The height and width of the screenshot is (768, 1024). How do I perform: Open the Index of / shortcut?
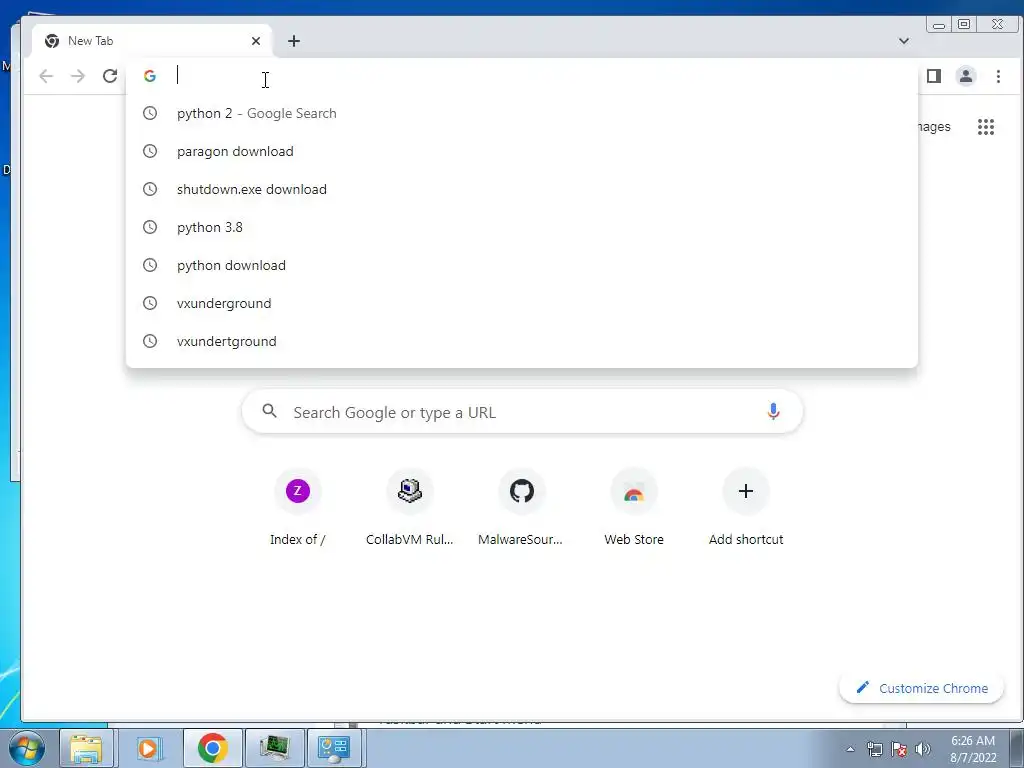click(x=298, y=507)
